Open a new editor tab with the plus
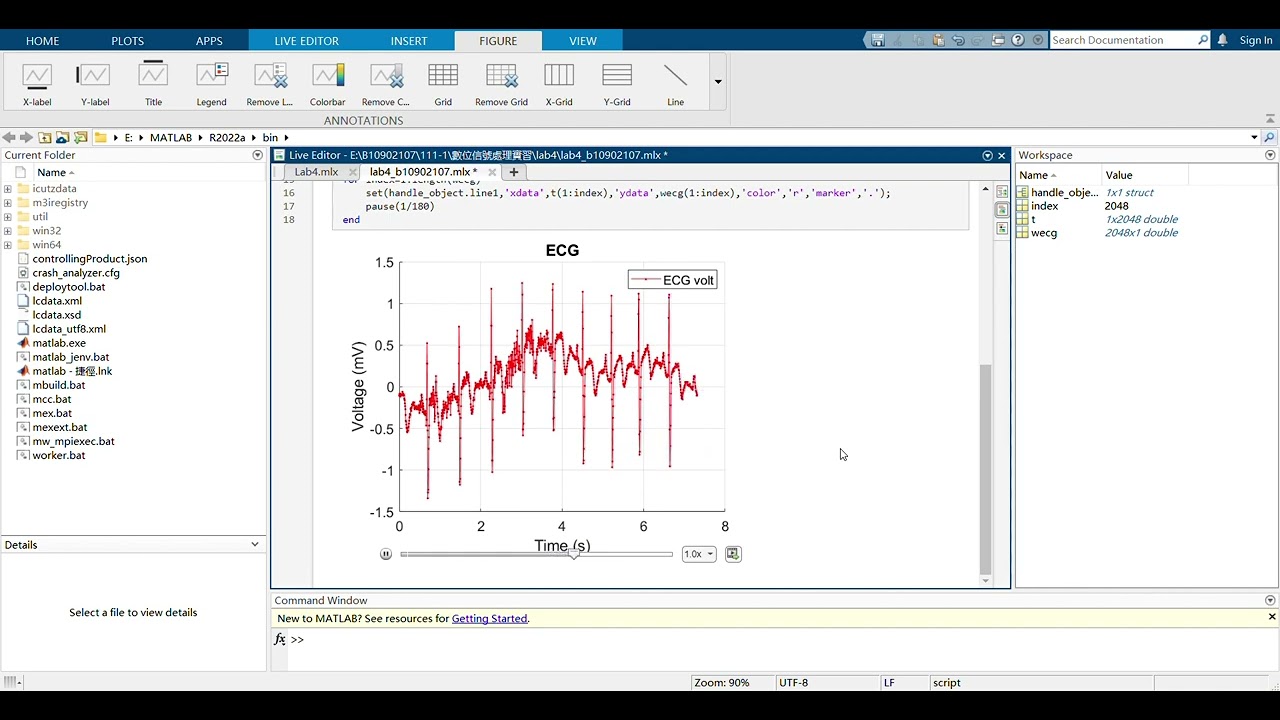The image size is (1280, 720). click(x=513, y=172)
